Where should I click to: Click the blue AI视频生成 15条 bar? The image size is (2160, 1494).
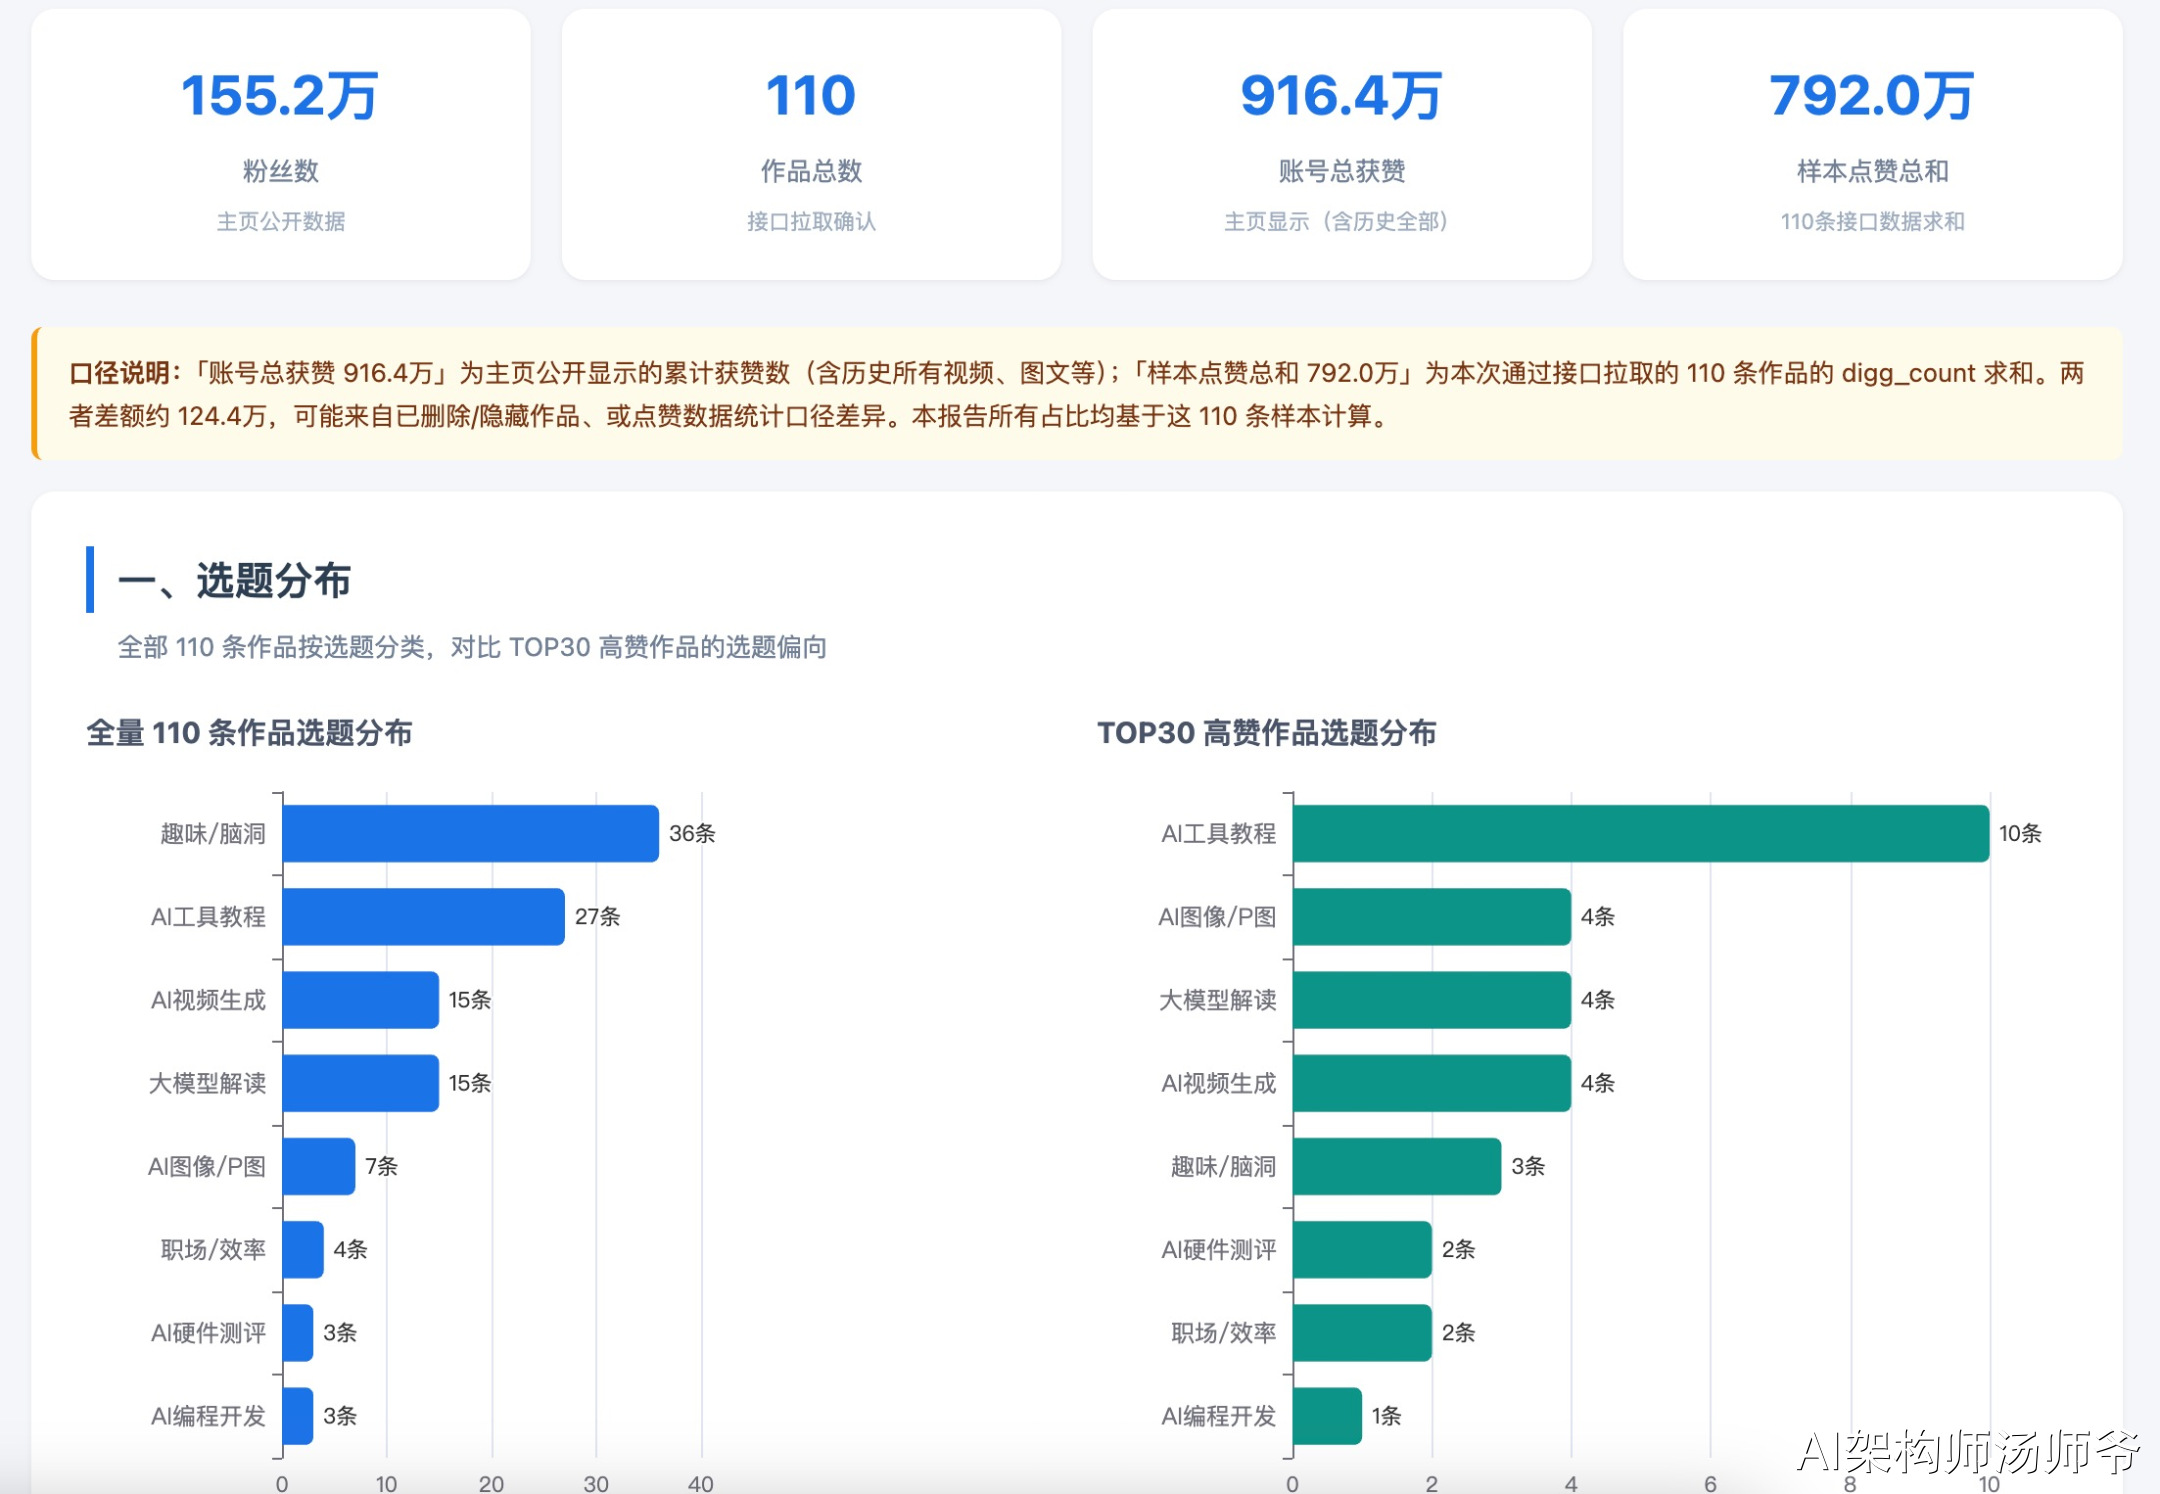361,999
